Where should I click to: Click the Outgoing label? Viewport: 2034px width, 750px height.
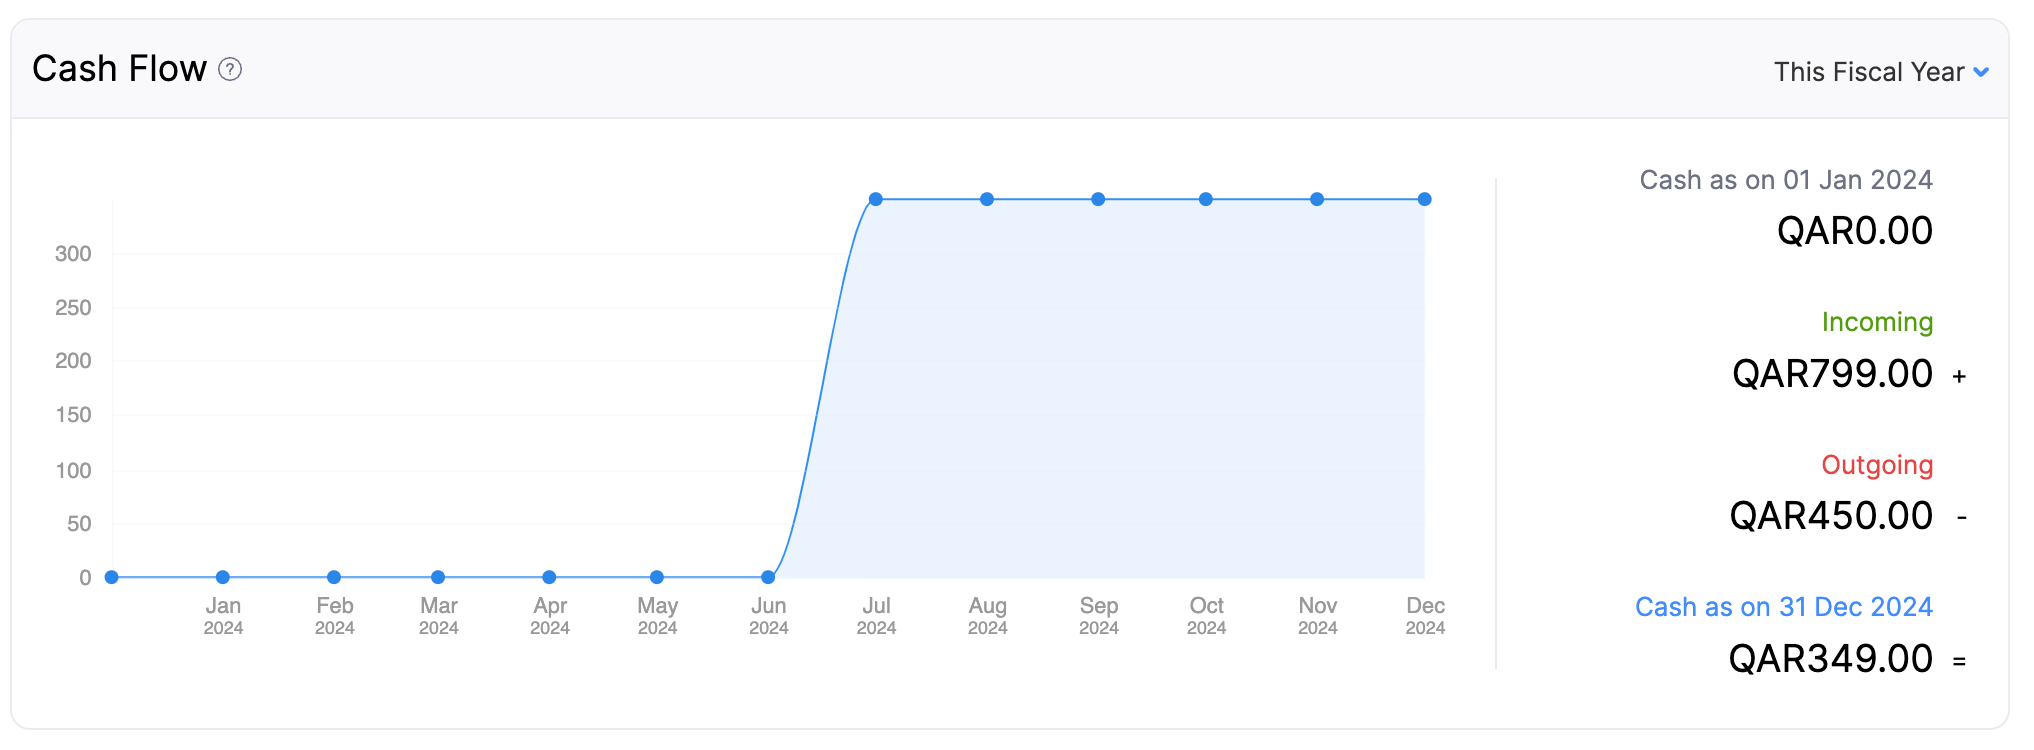[1878, 465]
